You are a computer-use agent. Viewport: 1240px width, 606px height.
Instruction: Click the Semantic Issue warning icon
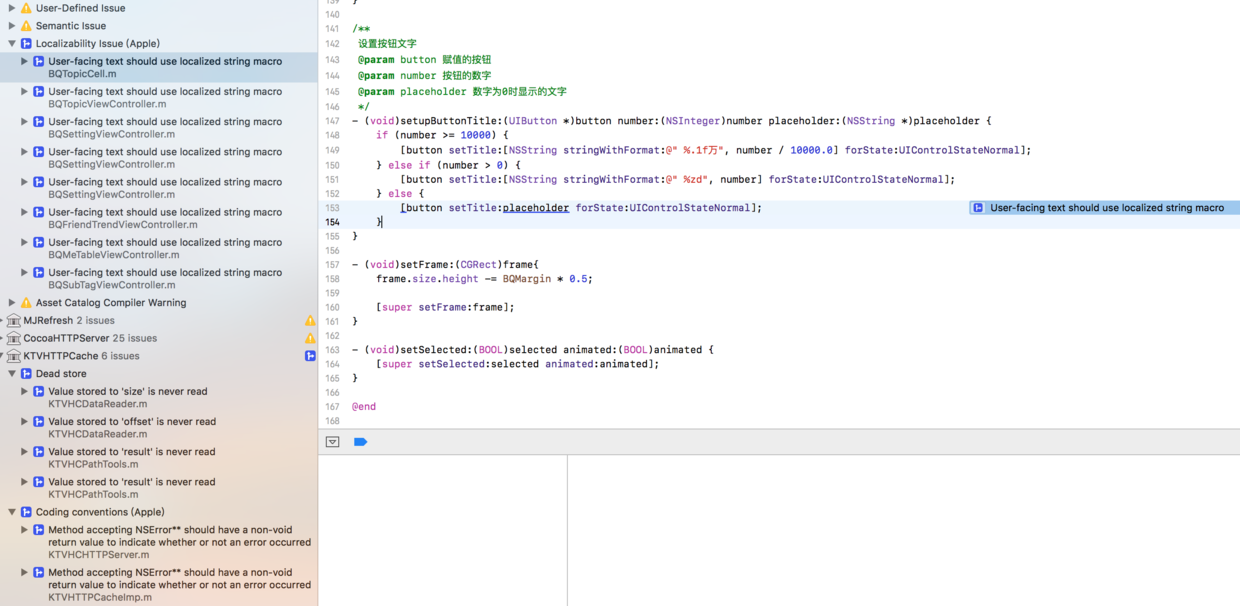pos(26,26)
